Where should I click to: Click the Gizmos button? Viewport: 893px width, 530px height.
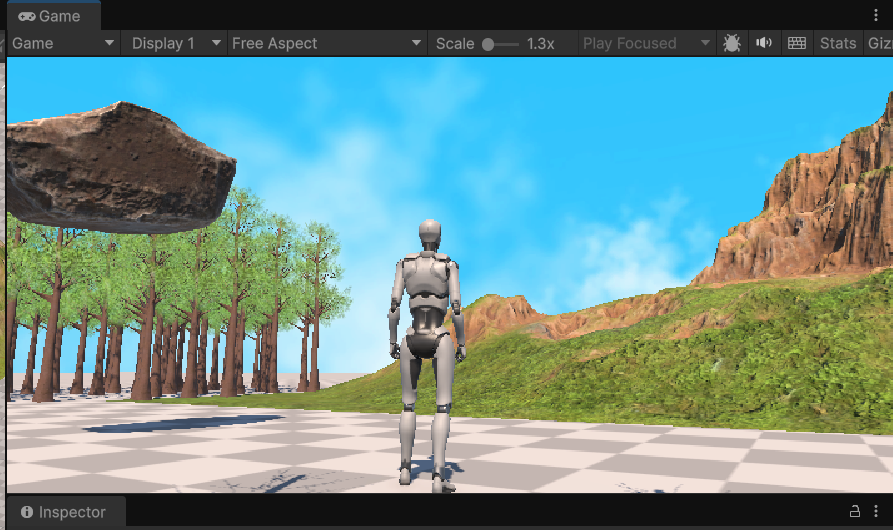pyautogui.click(x=879, y=43)
